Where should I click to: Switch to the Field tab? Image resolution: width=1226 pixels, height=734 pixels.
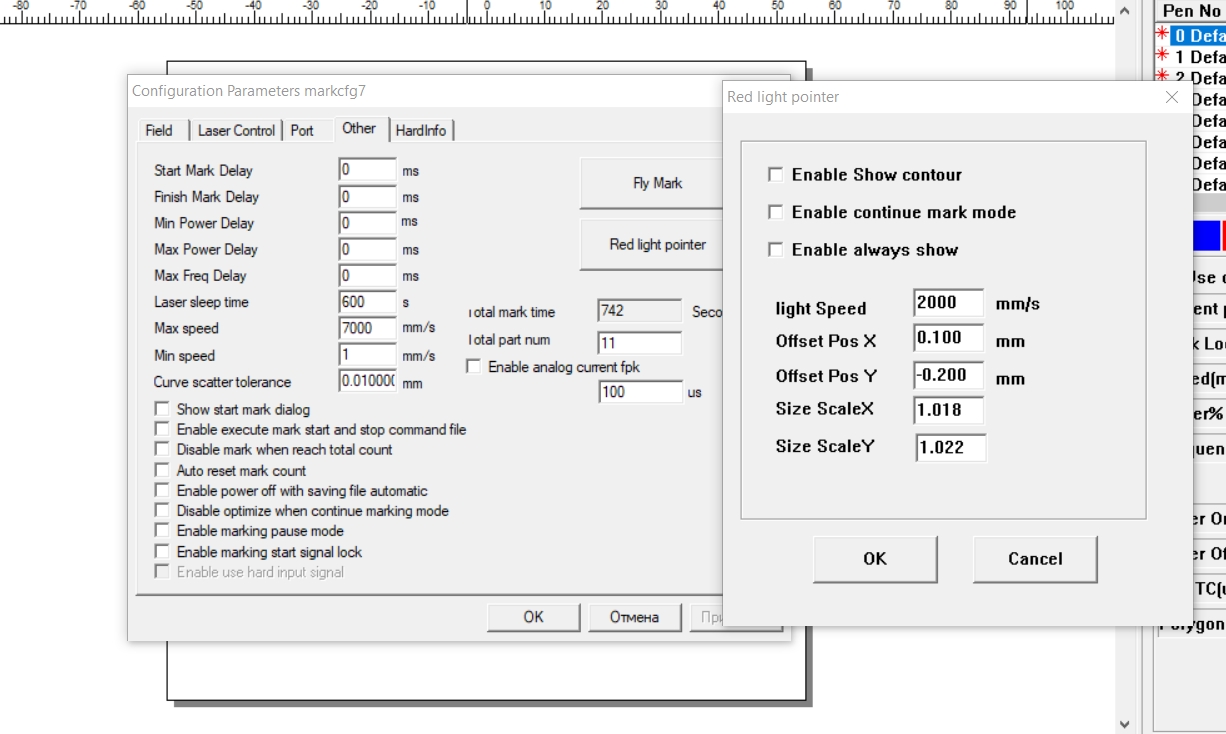click(x=159, y=130)
